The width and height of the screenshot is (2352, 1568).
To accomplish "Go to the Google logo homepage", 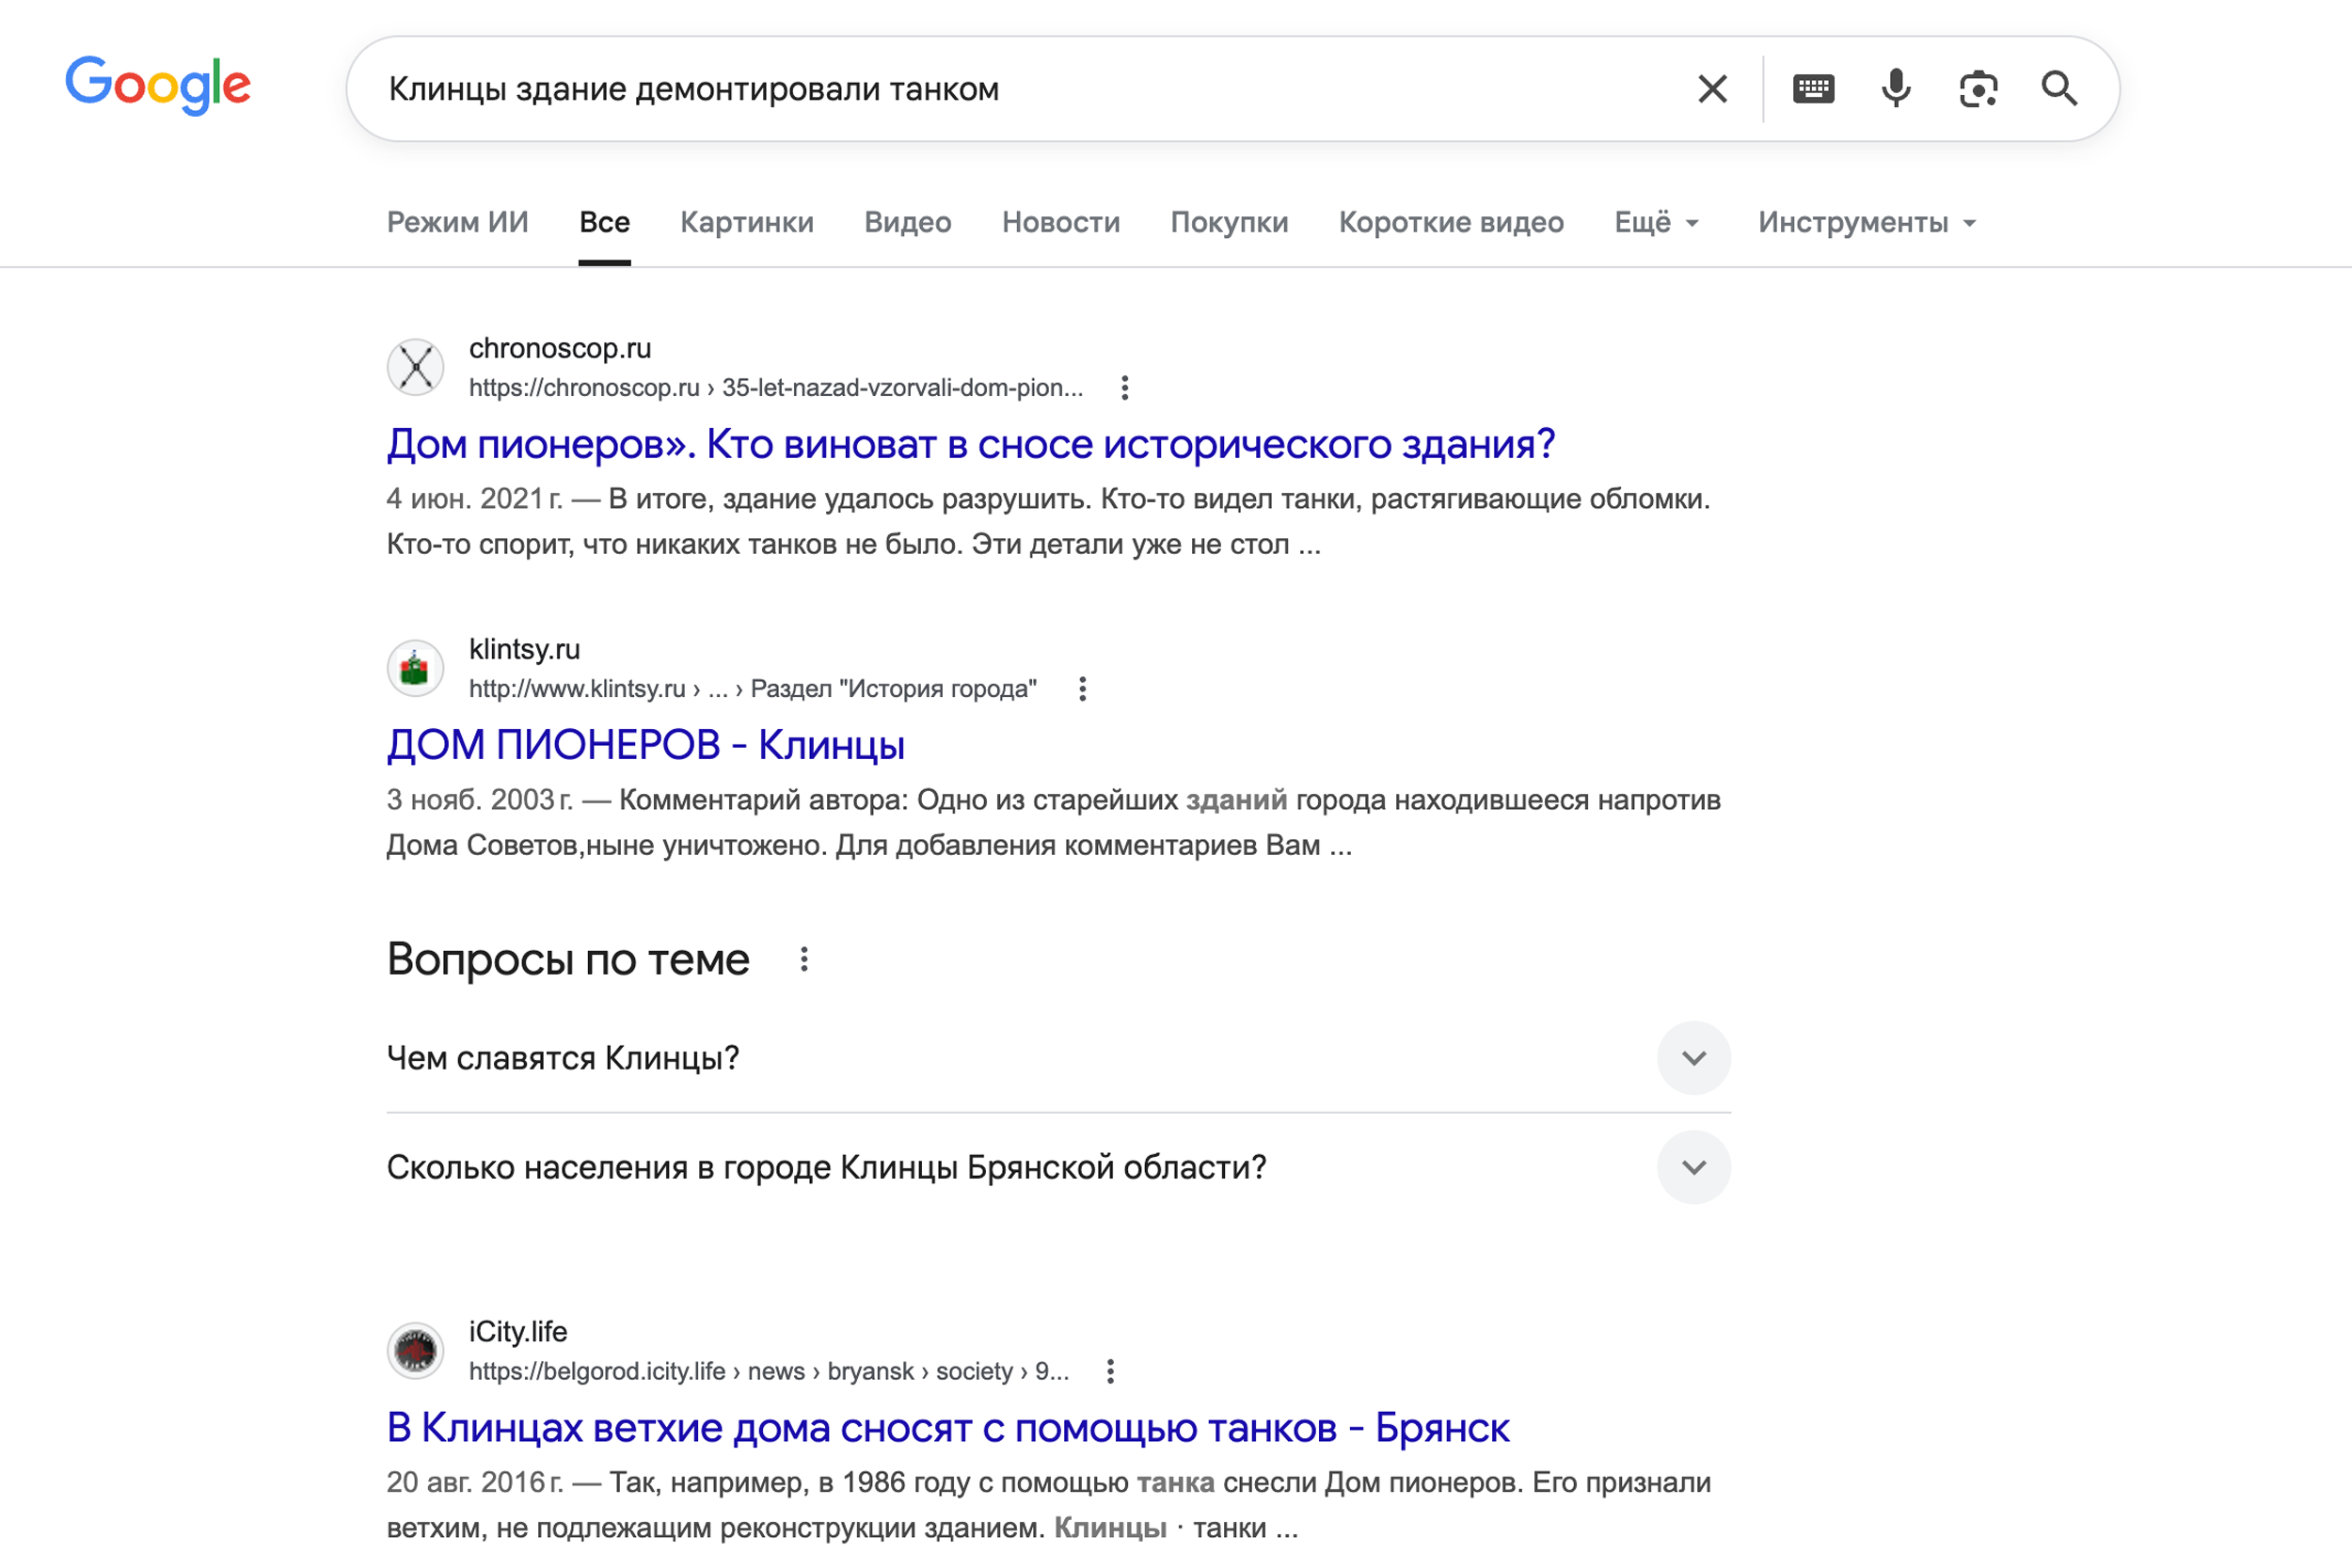I will [x=158, y=86].
